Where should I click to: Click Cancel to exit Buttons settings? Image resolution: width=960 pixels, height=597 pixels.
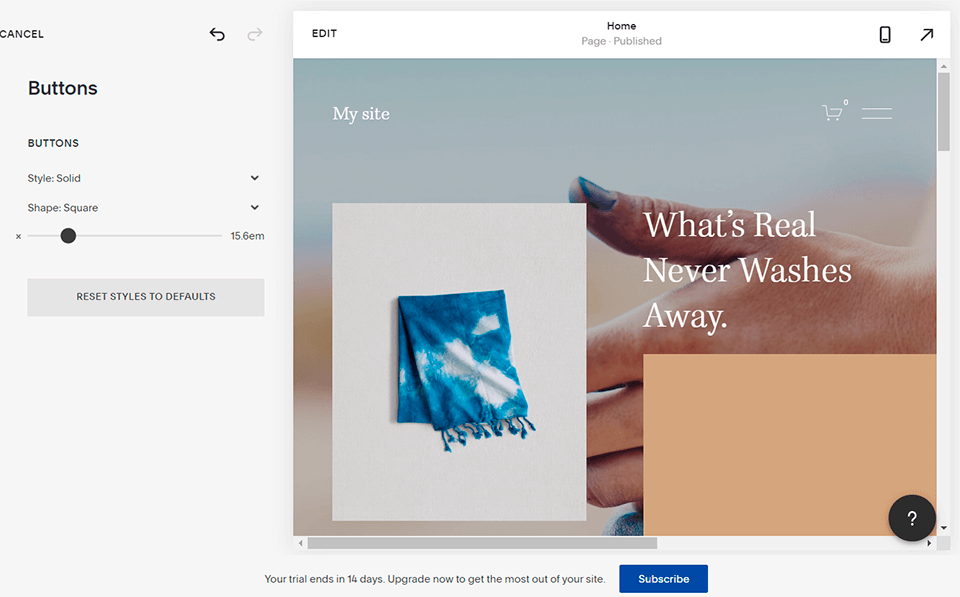[22, 33]
